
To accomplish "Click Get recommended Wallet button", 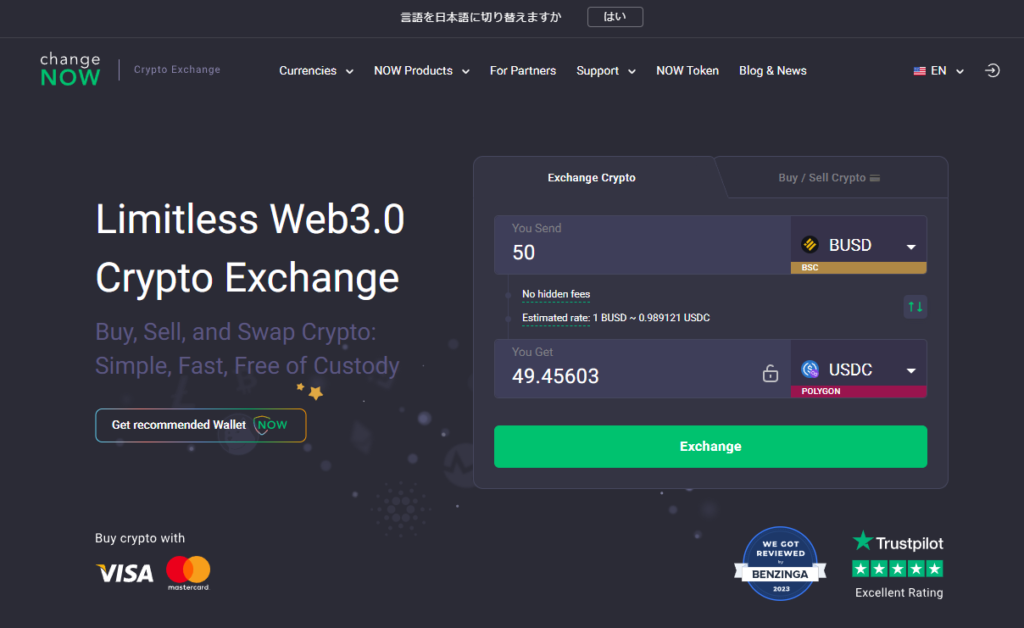I will pos(200,425).
